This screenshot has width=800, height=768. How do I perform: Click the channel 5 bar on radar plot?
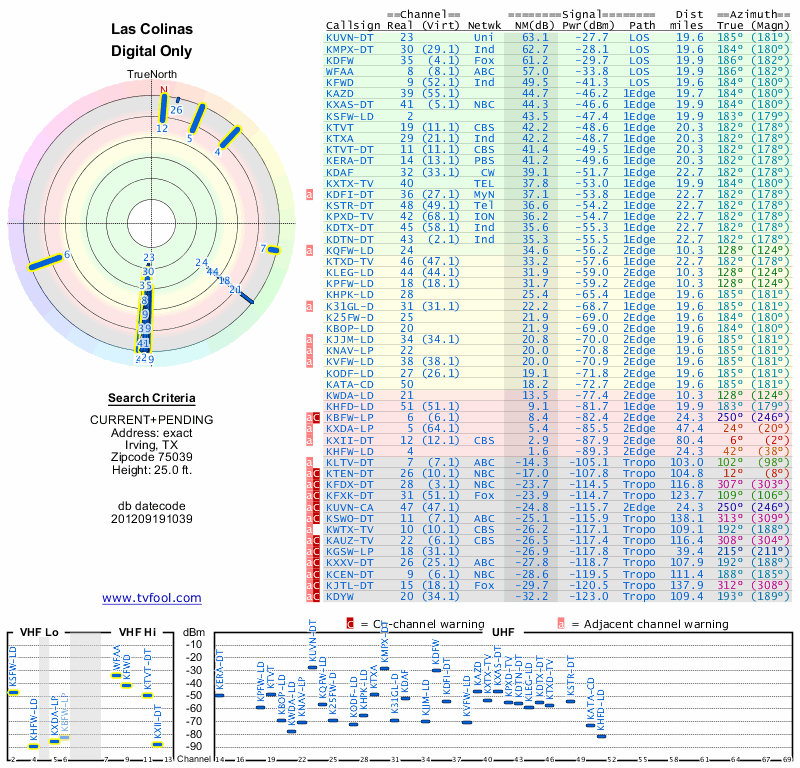pos(197,118)
